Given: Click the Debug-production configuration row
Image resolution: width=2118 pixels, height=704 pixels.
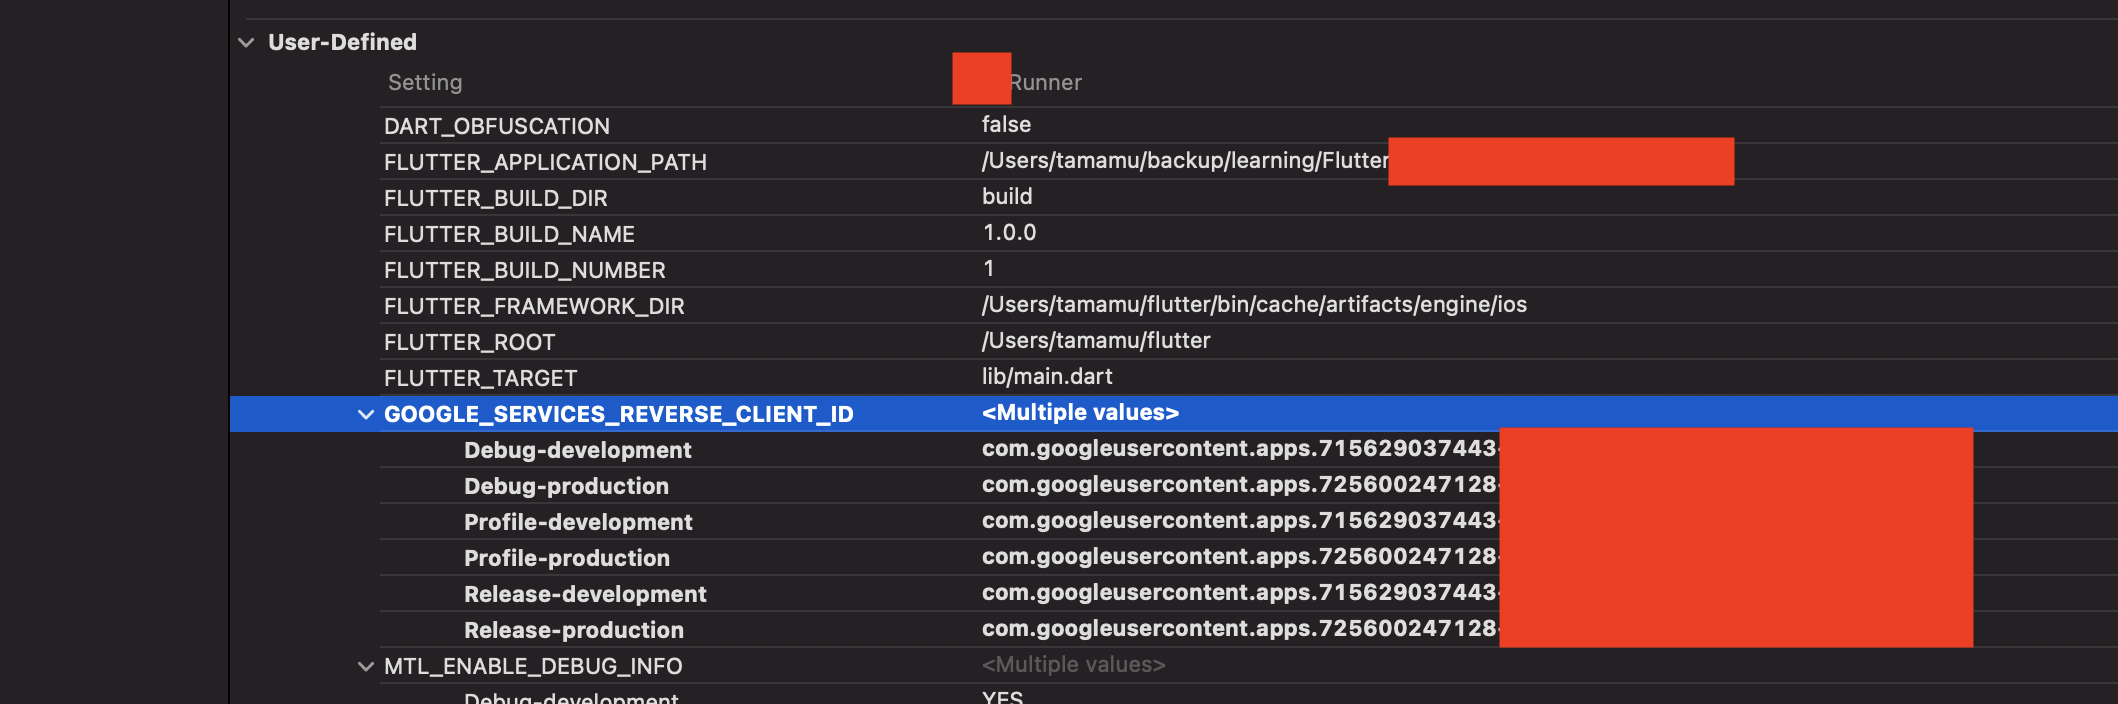Looking at the screenshot, I should 566,487.
